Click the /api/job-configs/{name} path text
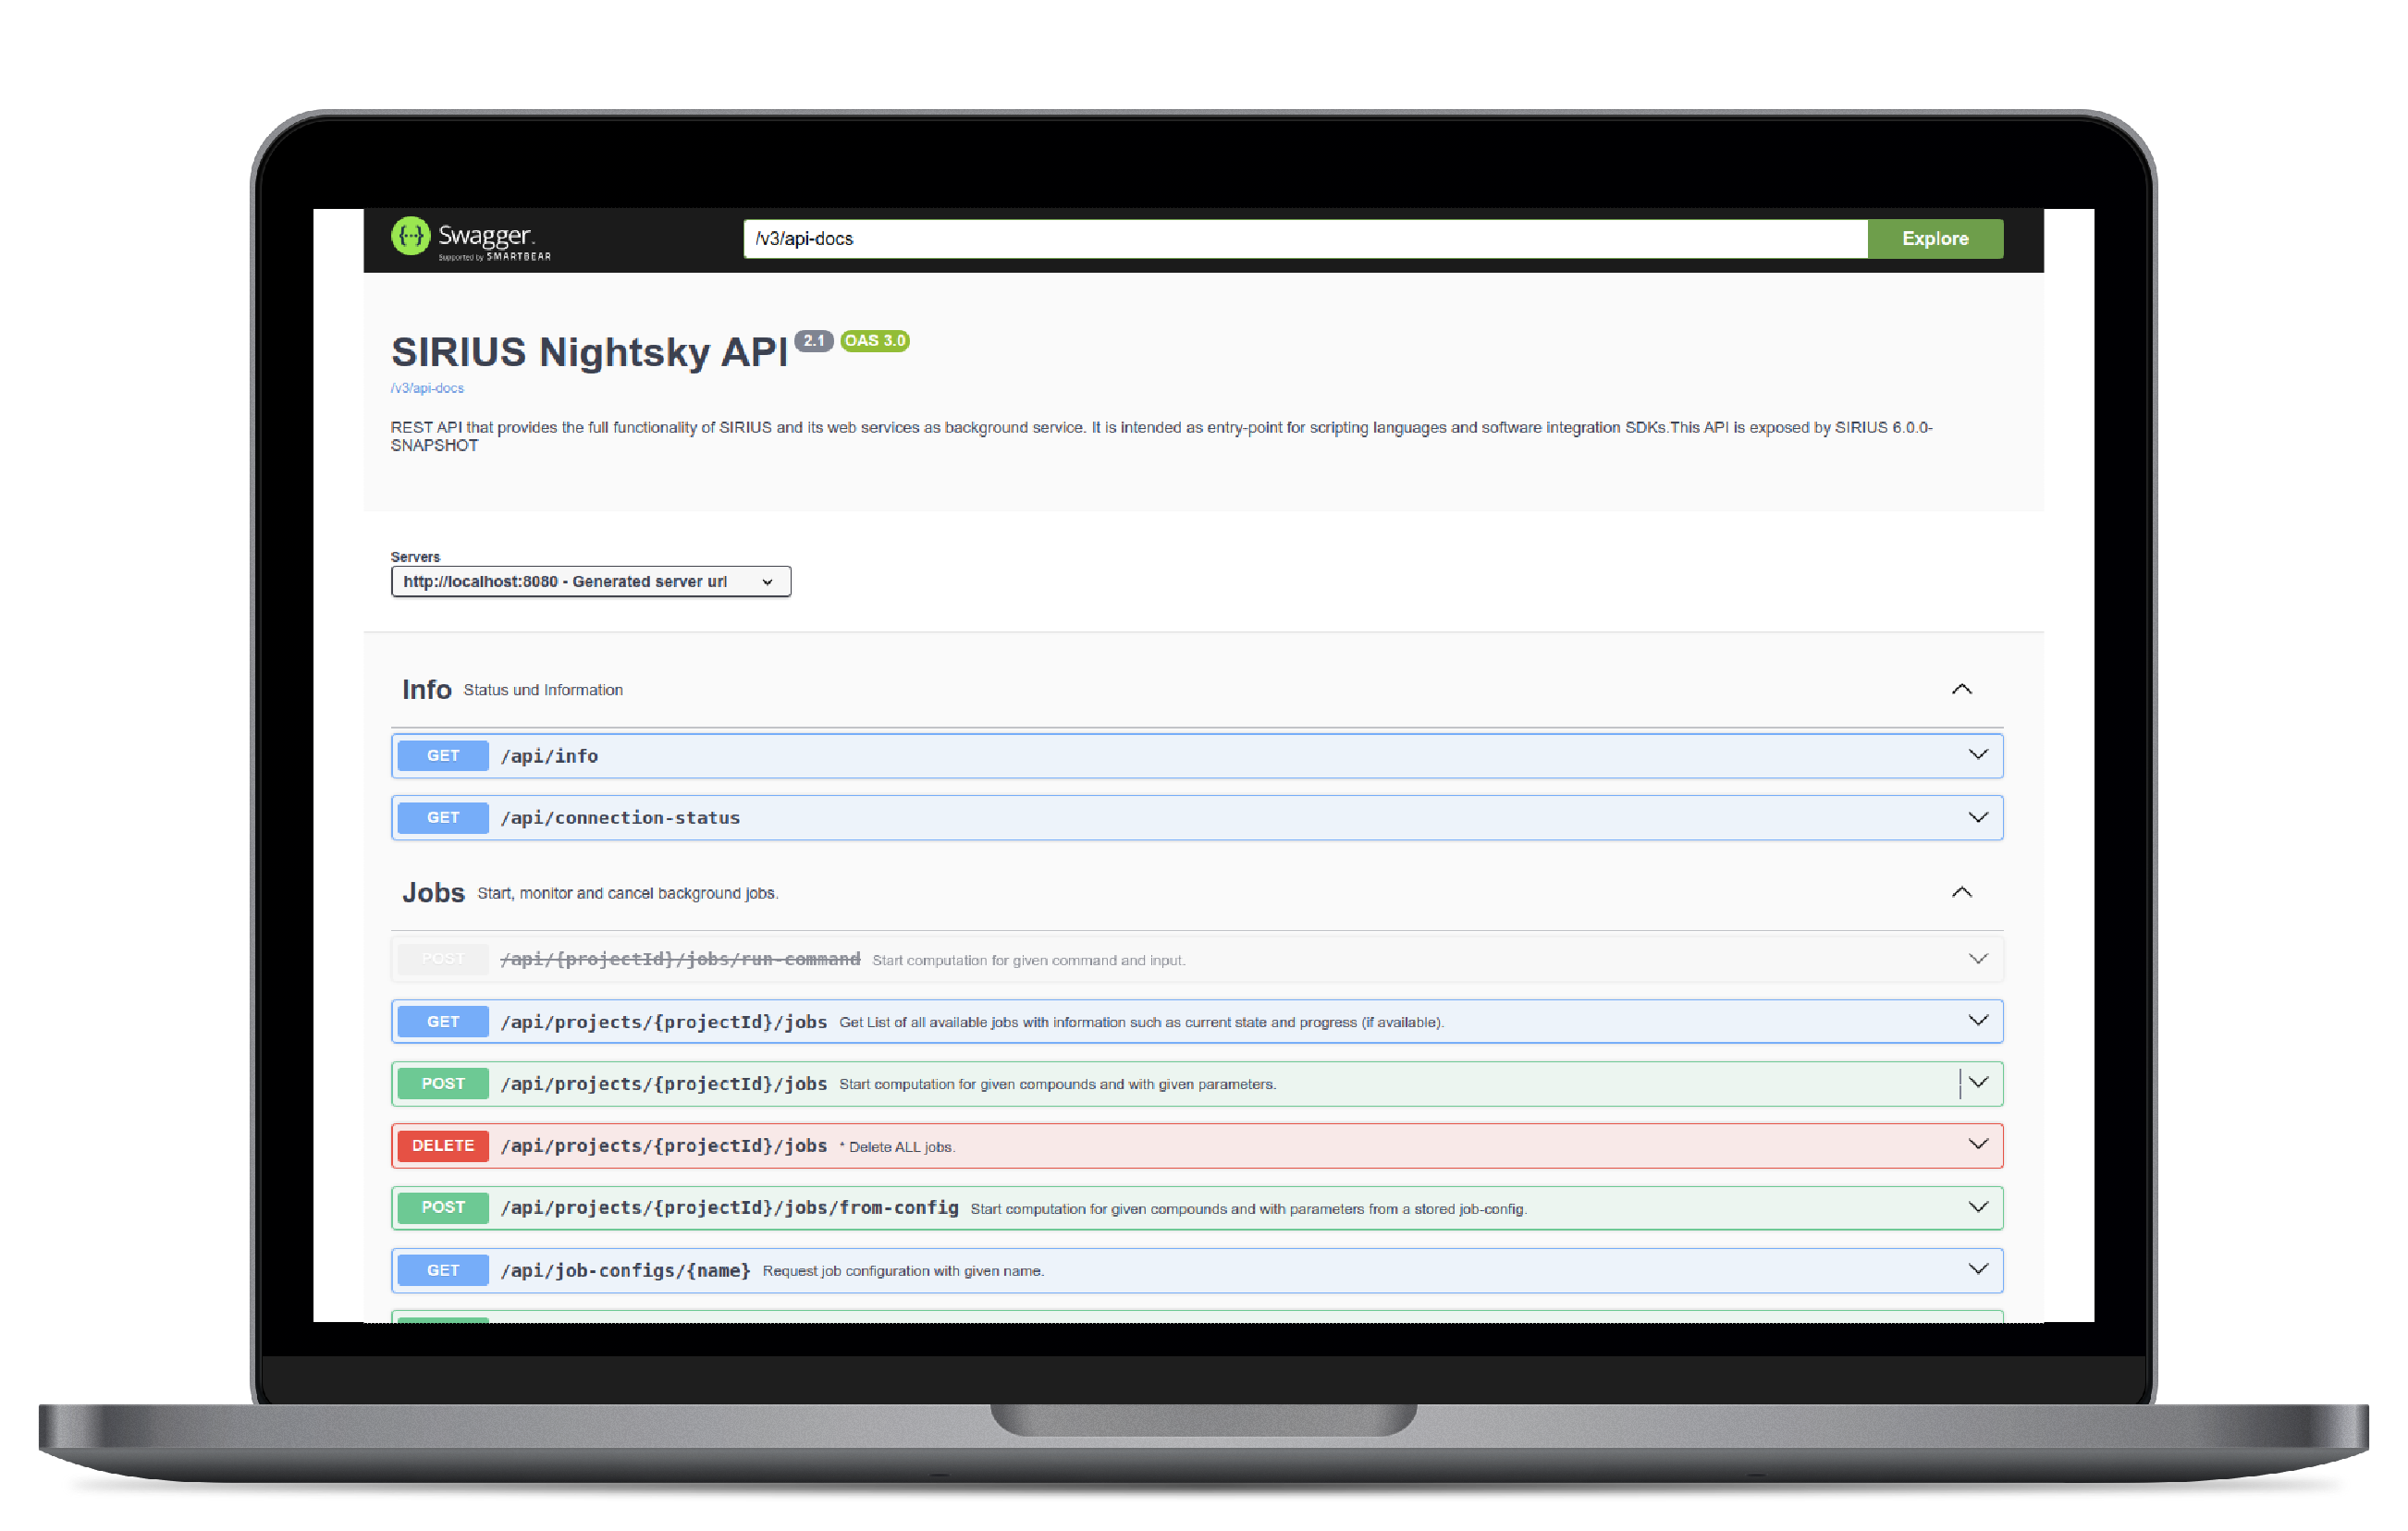Screen dimensions: 2408x1531 [625, 1271]
